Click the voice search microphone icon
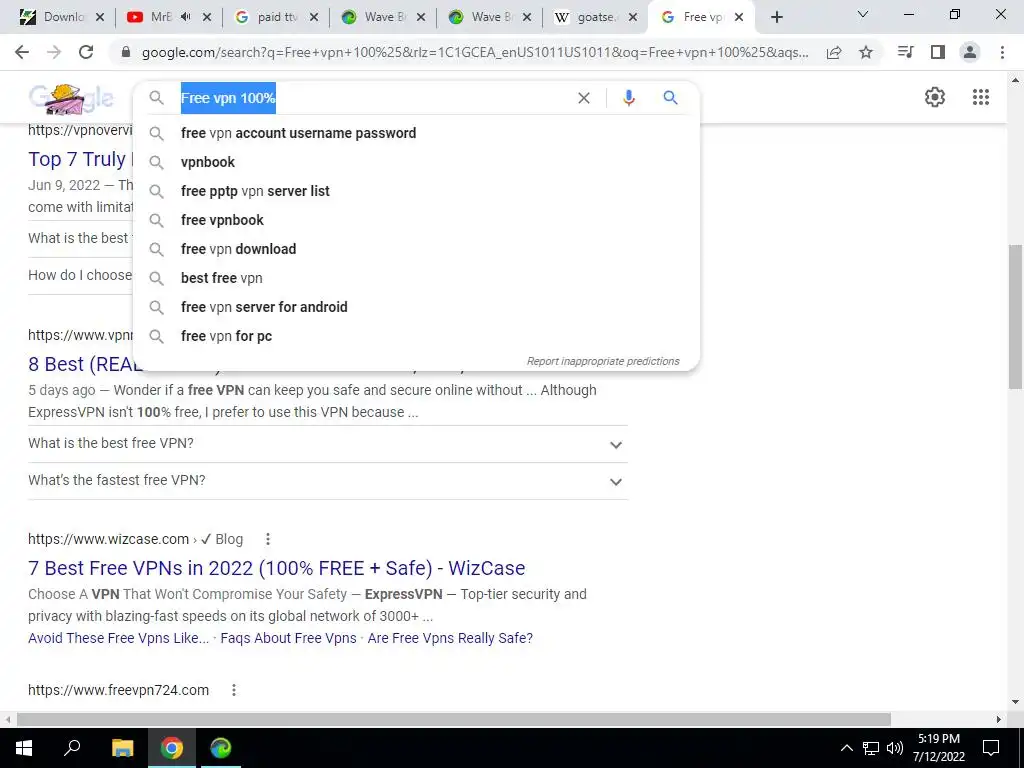The image size is (1024, 768). point(628,98)
